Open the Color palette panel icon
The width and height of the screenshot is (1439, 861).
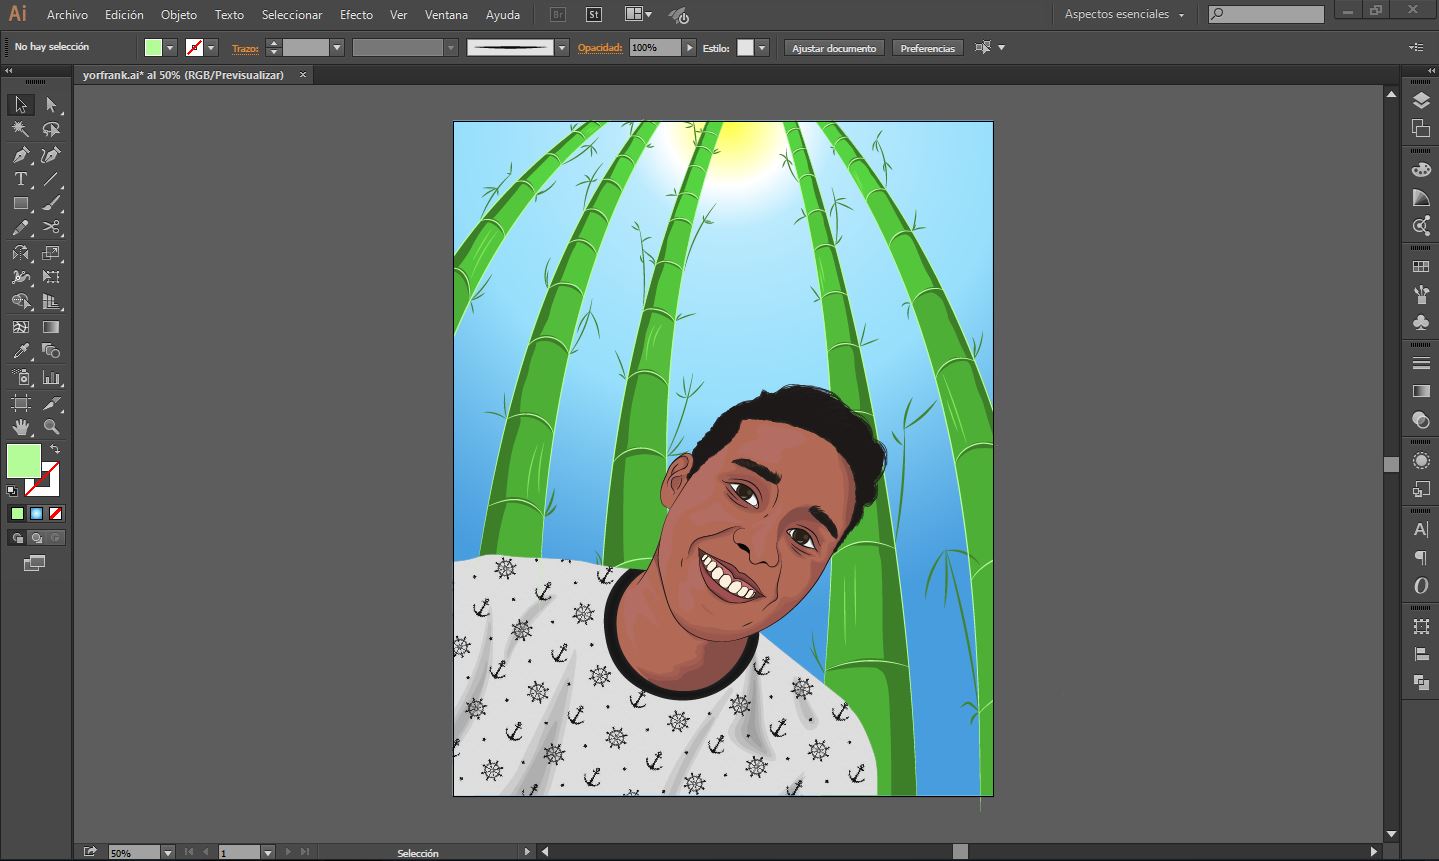tap(1421, 170)
